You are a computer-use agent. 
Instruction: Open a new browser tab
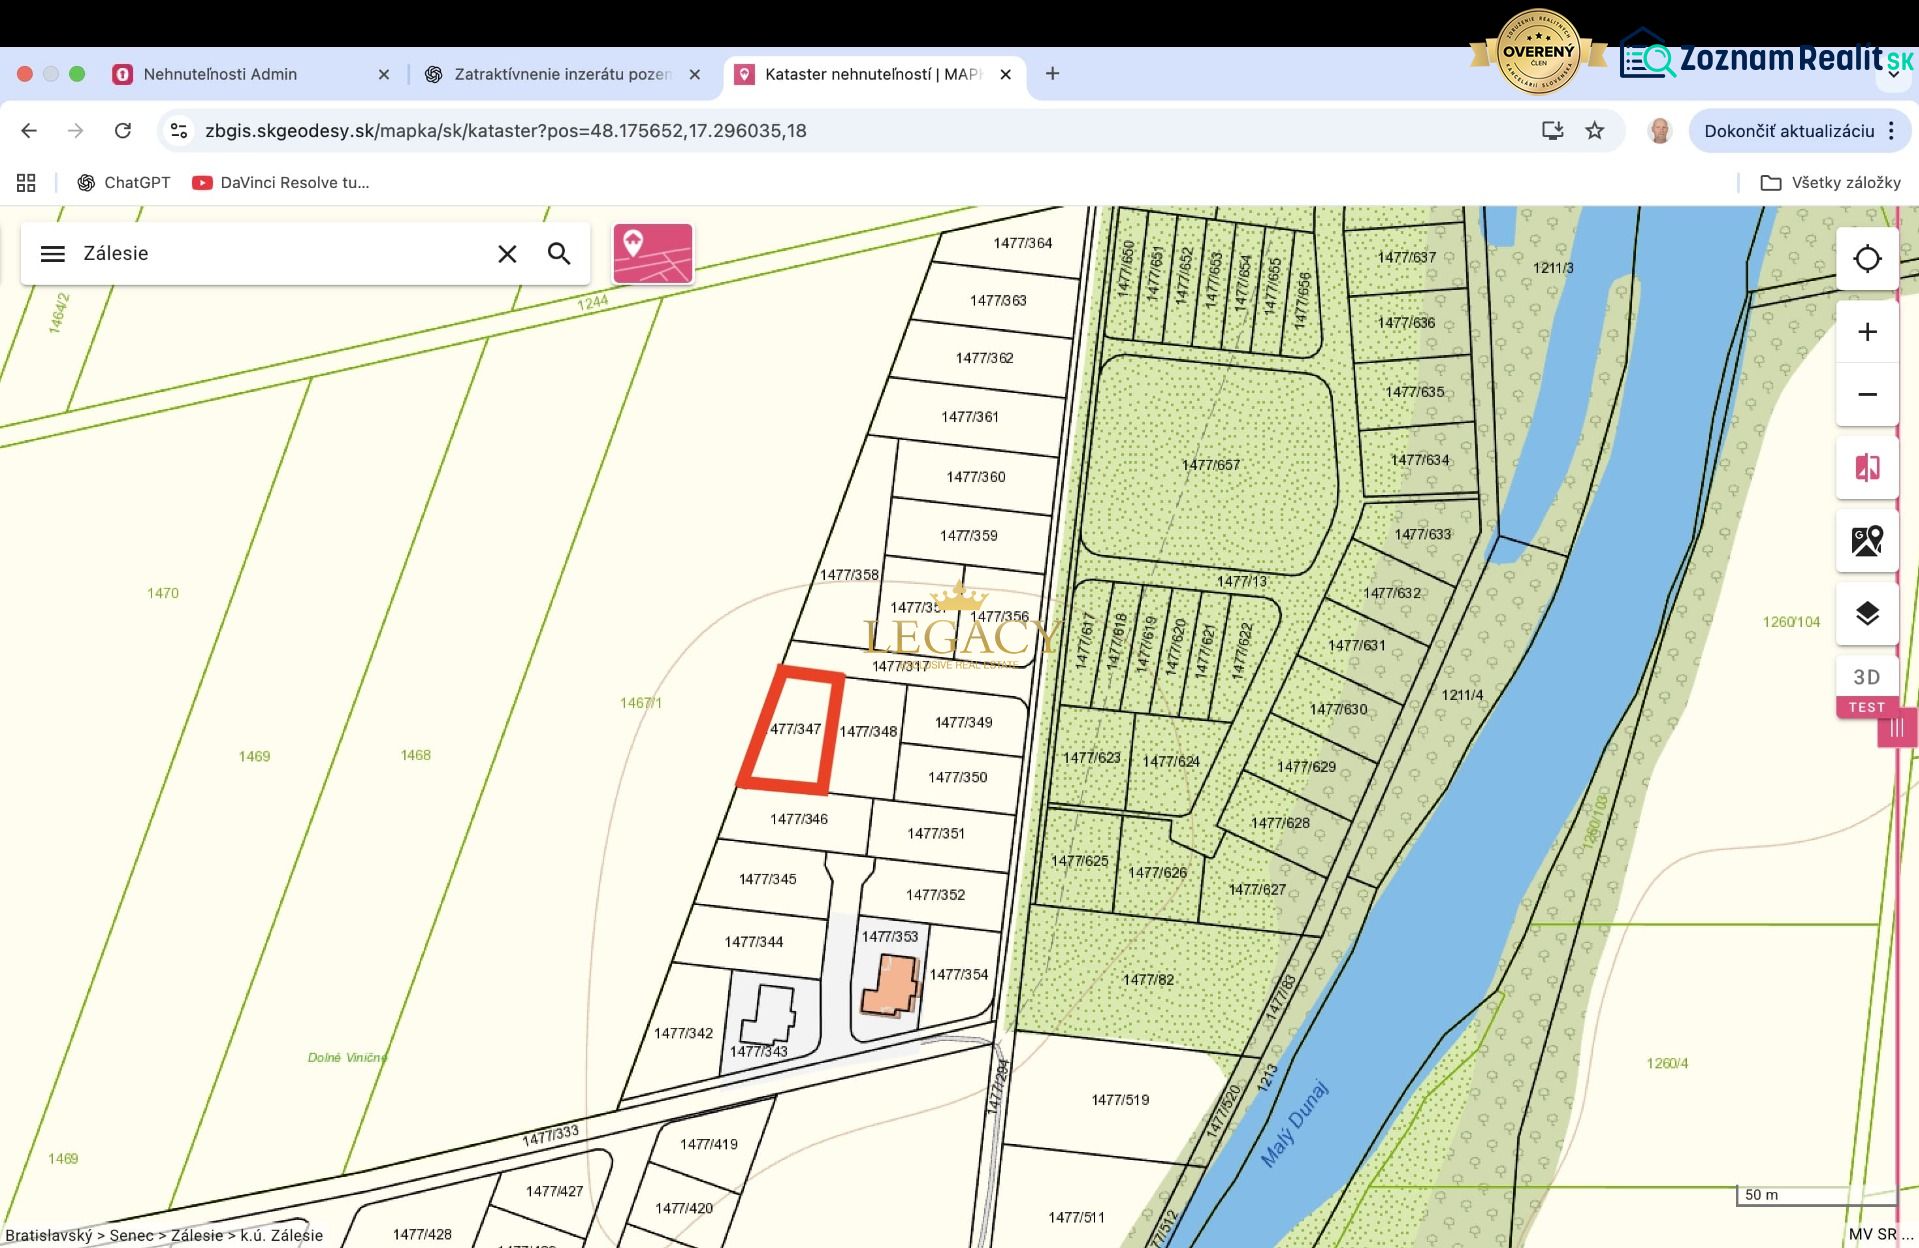tap(1052, 73)
